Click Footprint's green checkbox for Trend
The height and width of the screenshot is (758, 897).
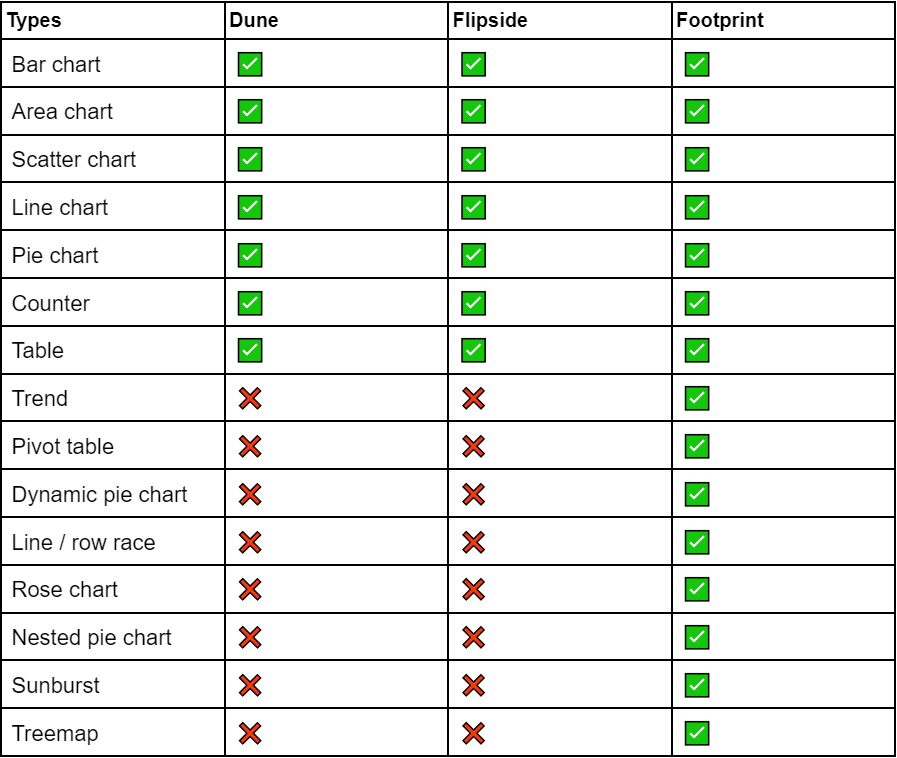pos(696,399)
